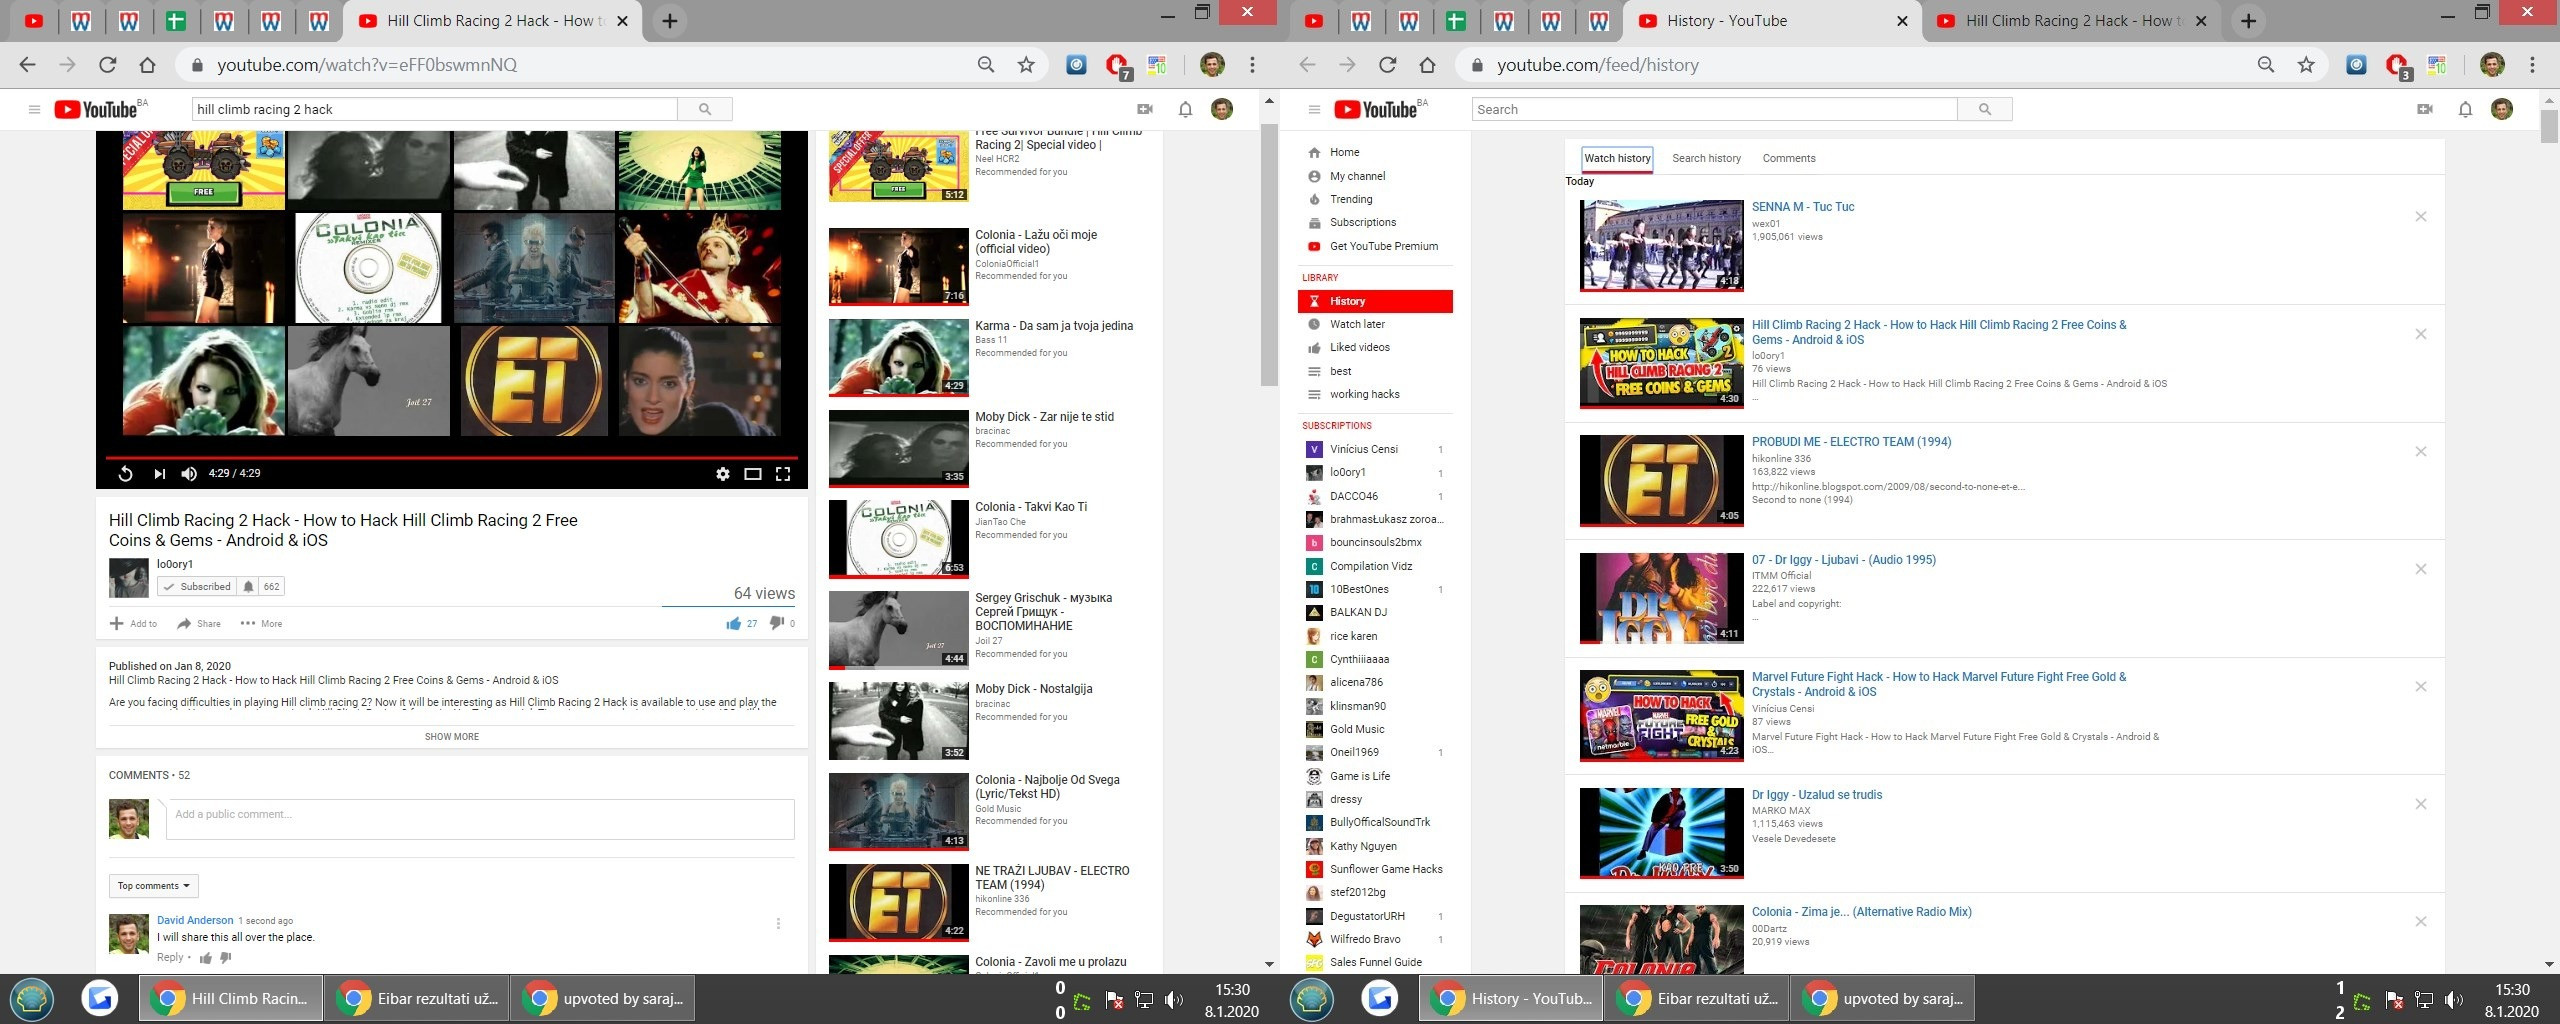Open notifications bell in History window
This screenshot has height=1024, width=2560.
(2465, 109)
